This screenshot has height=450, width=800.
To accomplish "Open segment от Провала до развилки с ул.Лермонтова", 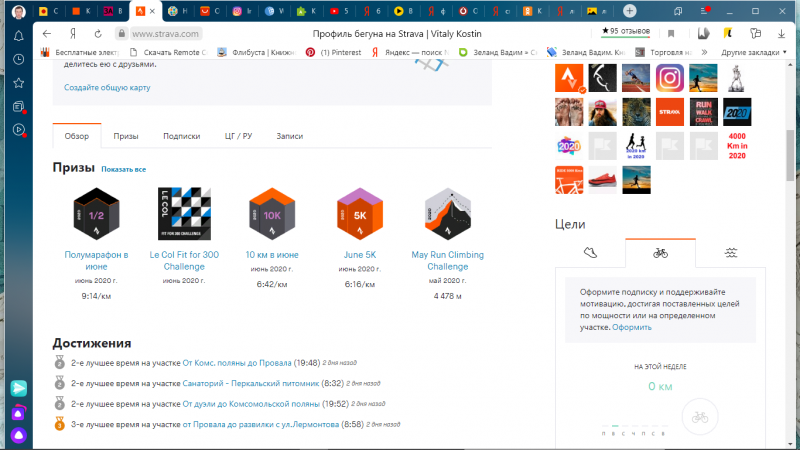I will (261, 424).
